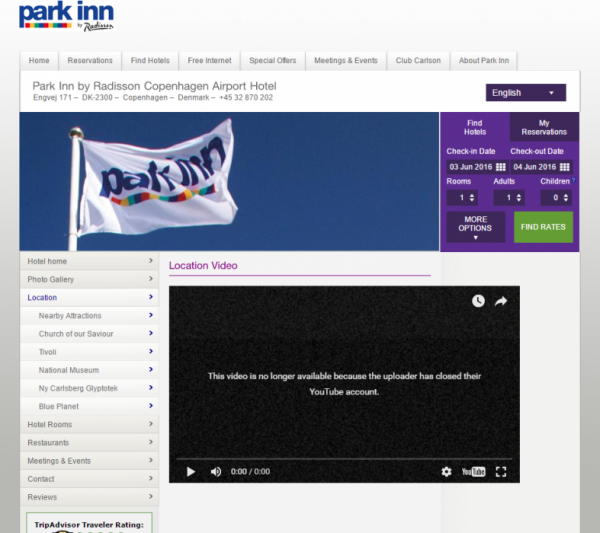Enter fullscreen mode in video player

[x=501, y=471]
